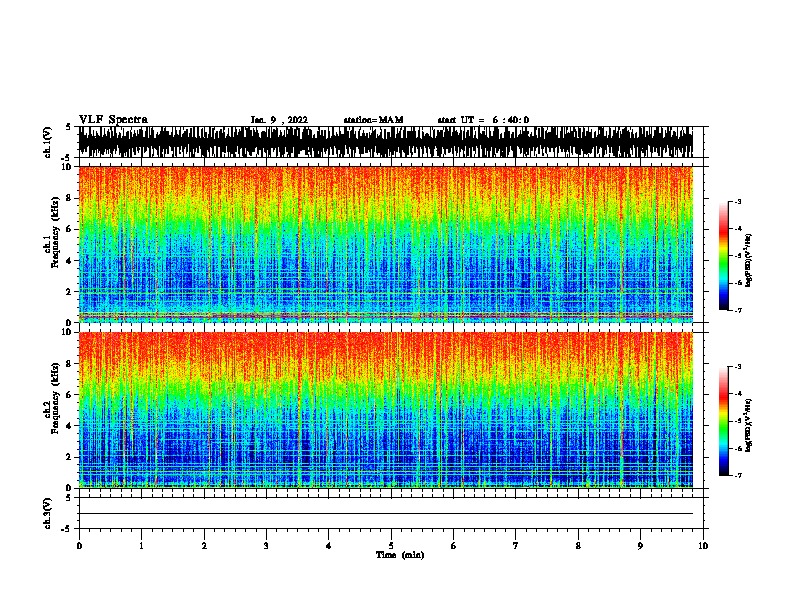Click time axis tick label '10'

(x=703, y=546)
